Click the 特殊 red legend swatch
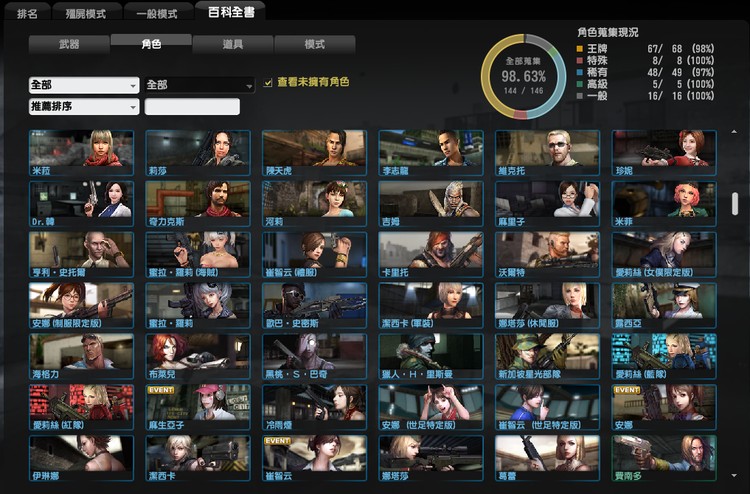This screenshot has height=494, width=750. click(580, 60)
